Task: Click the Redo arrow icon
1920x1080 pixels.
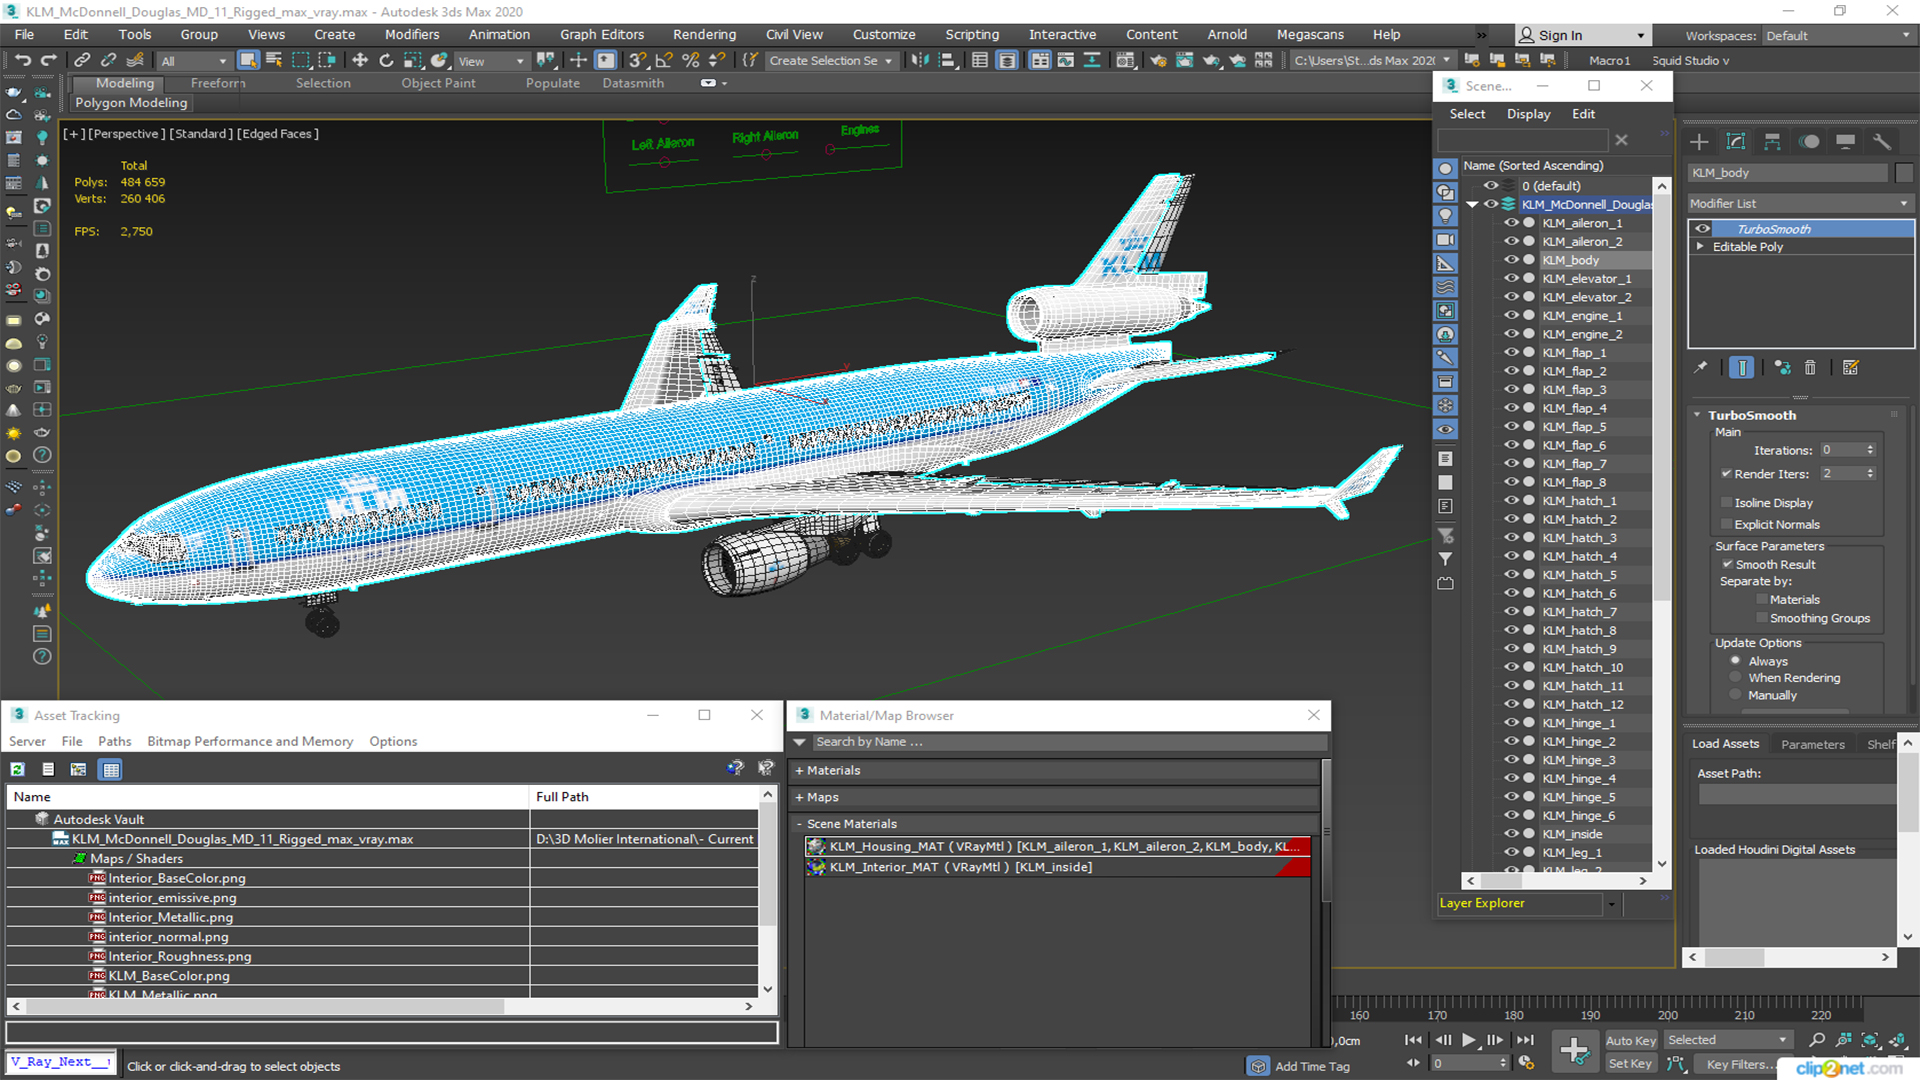Action: [x=48, y=60]
